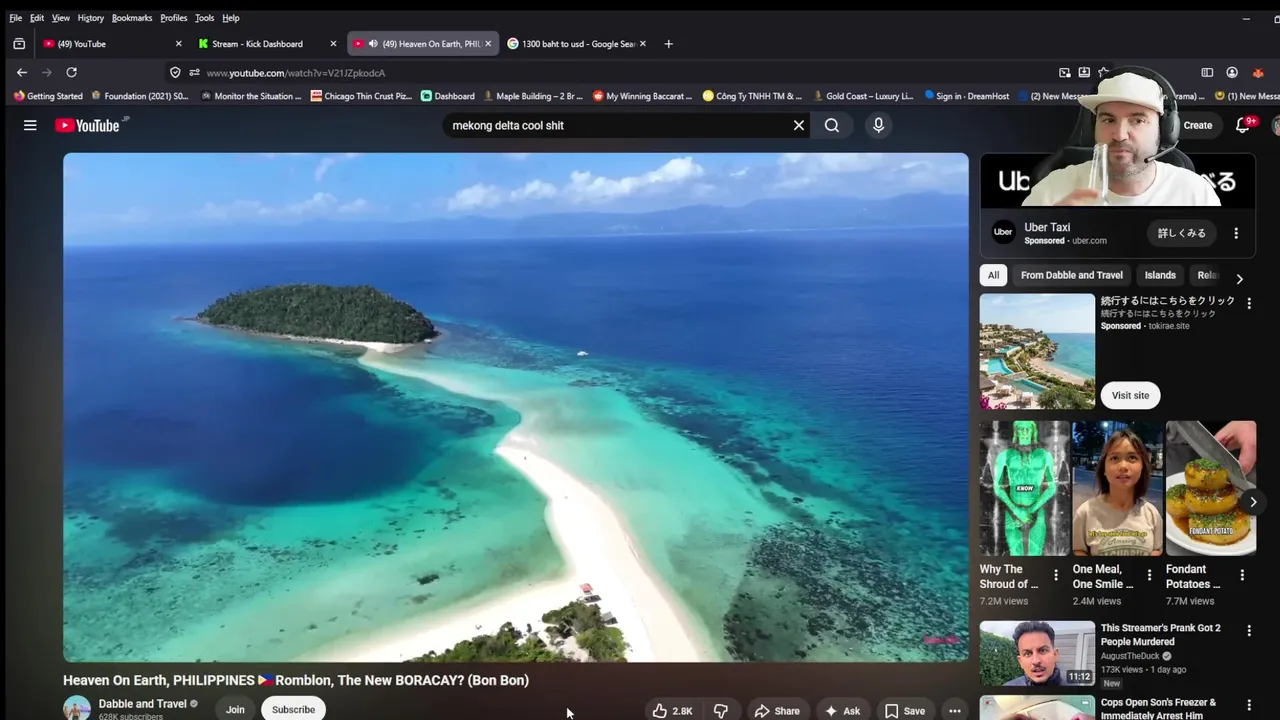Run the search with the magnifier button
1280x720 pixels.
tap(832, 125)
